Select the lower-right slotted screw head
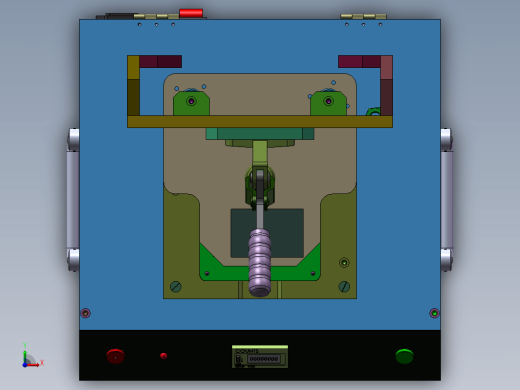Screen dimensions: 520x390 [344, 286]
